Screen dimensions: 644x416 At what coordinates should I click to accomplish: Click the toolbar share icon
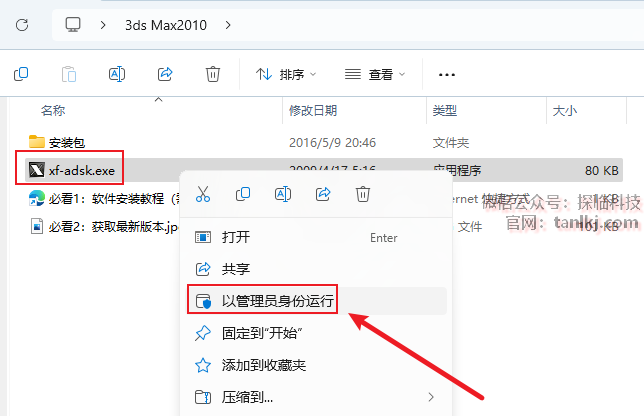(x=165, y=74)
